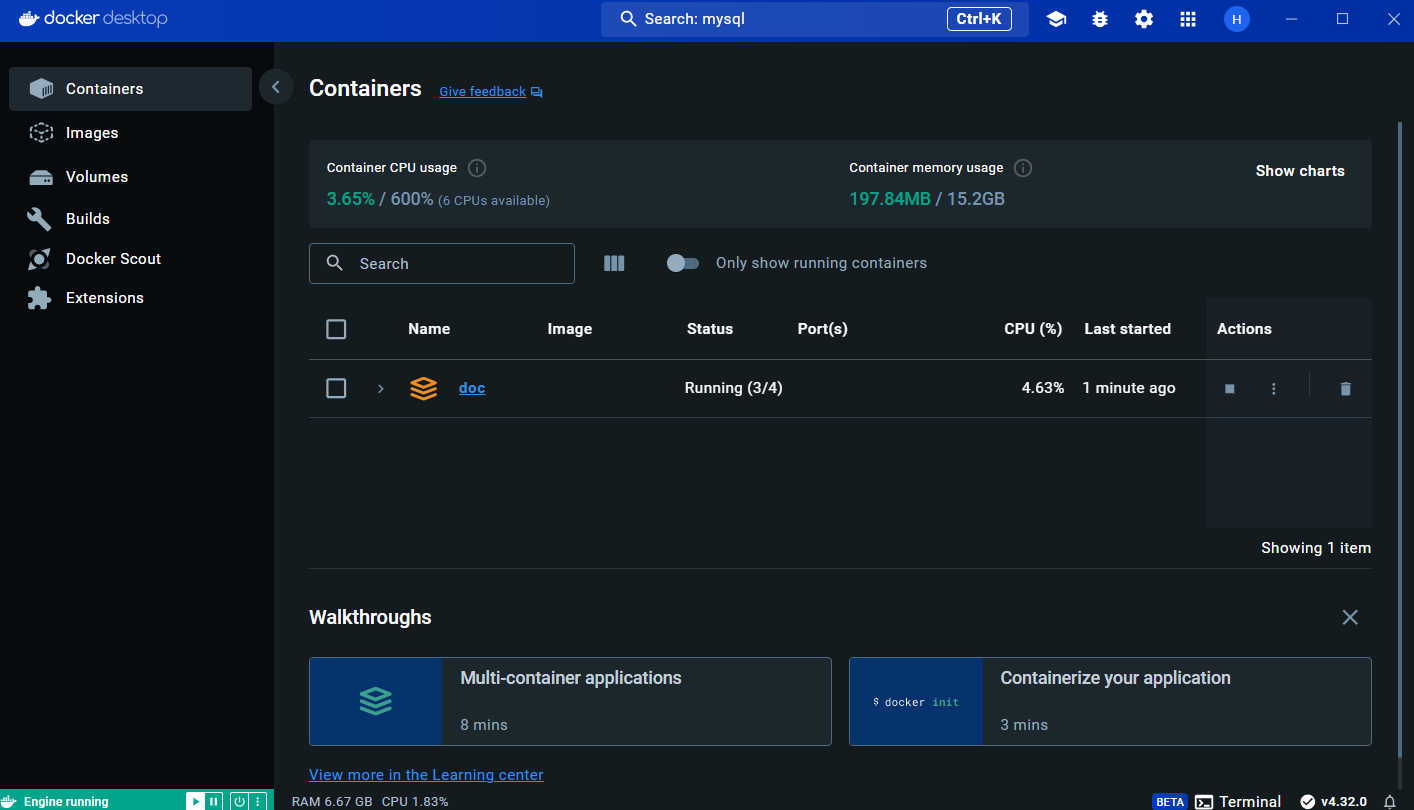Open the Troubleshoot bug icon
Image resolution: width=1414 pixels, height=810 pixels.
coord(1100,19)
